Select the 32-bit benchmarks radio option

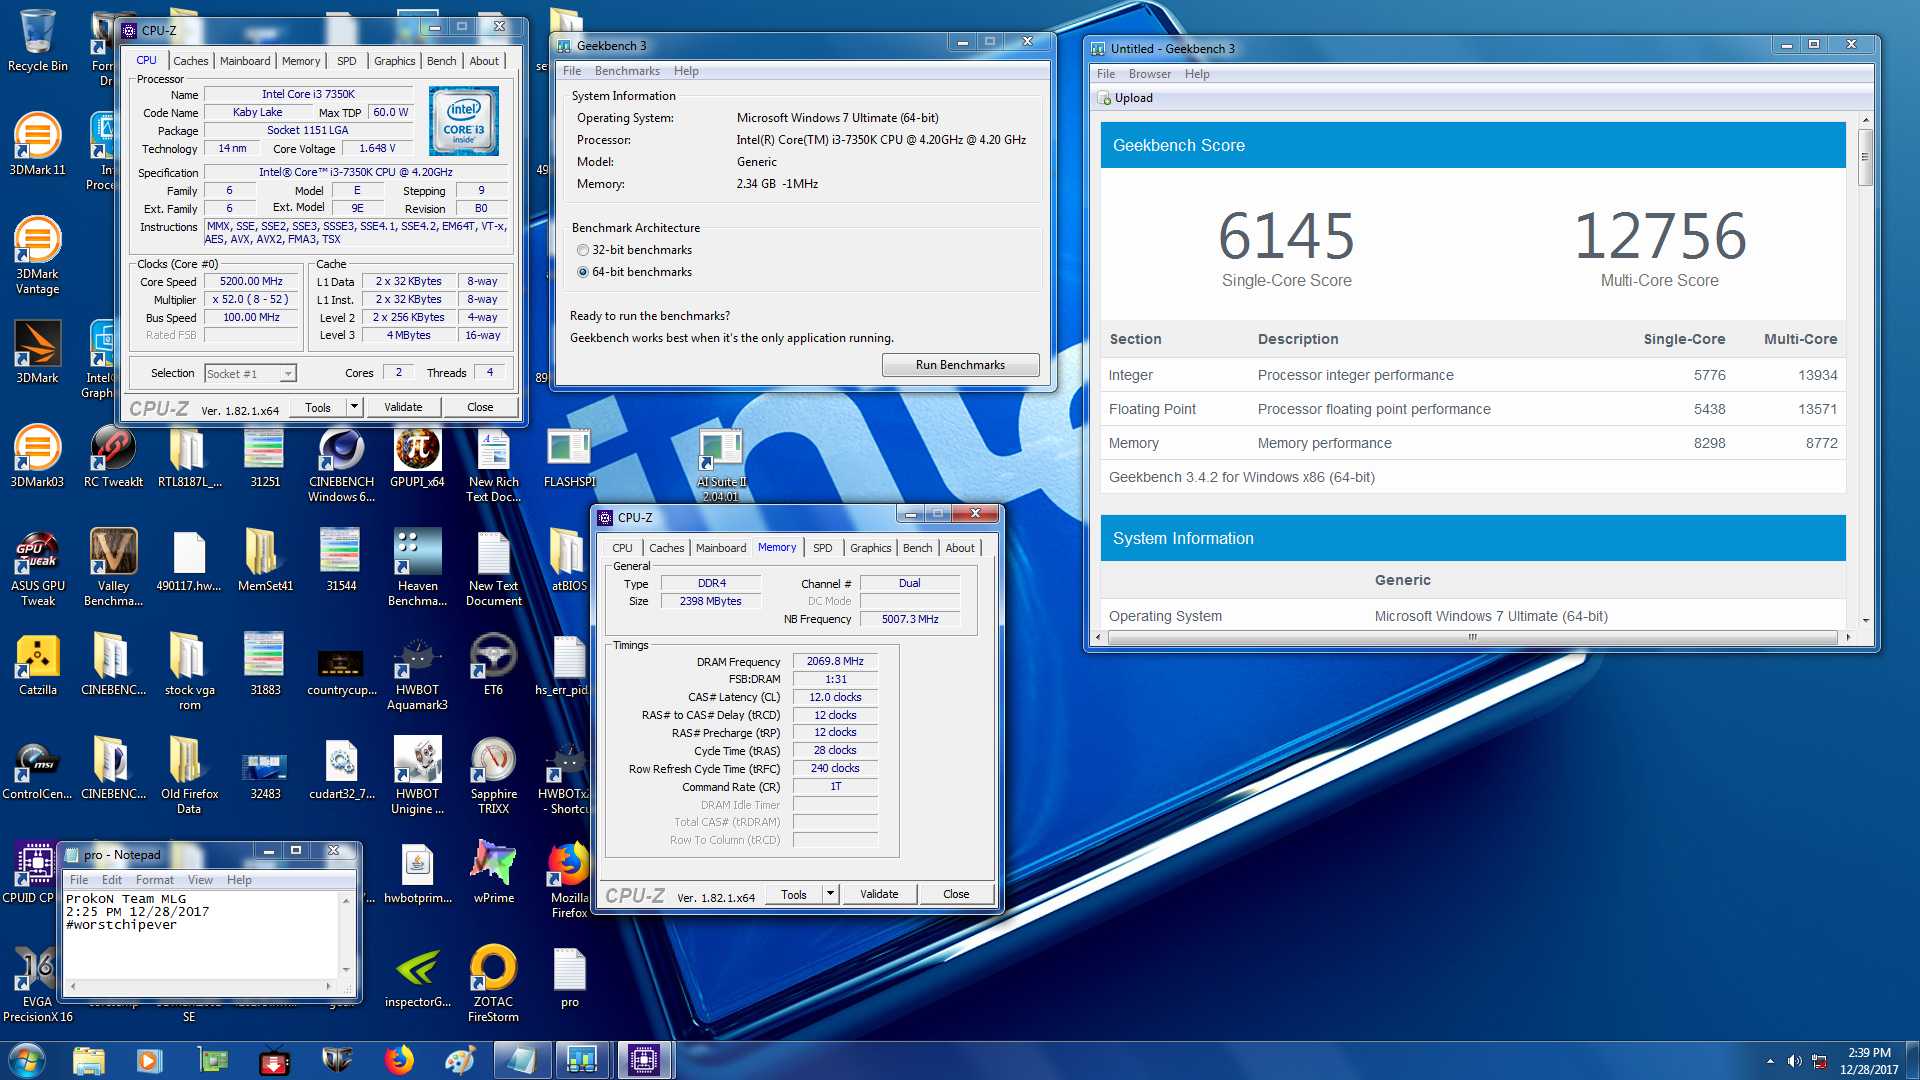coord(583,250)
